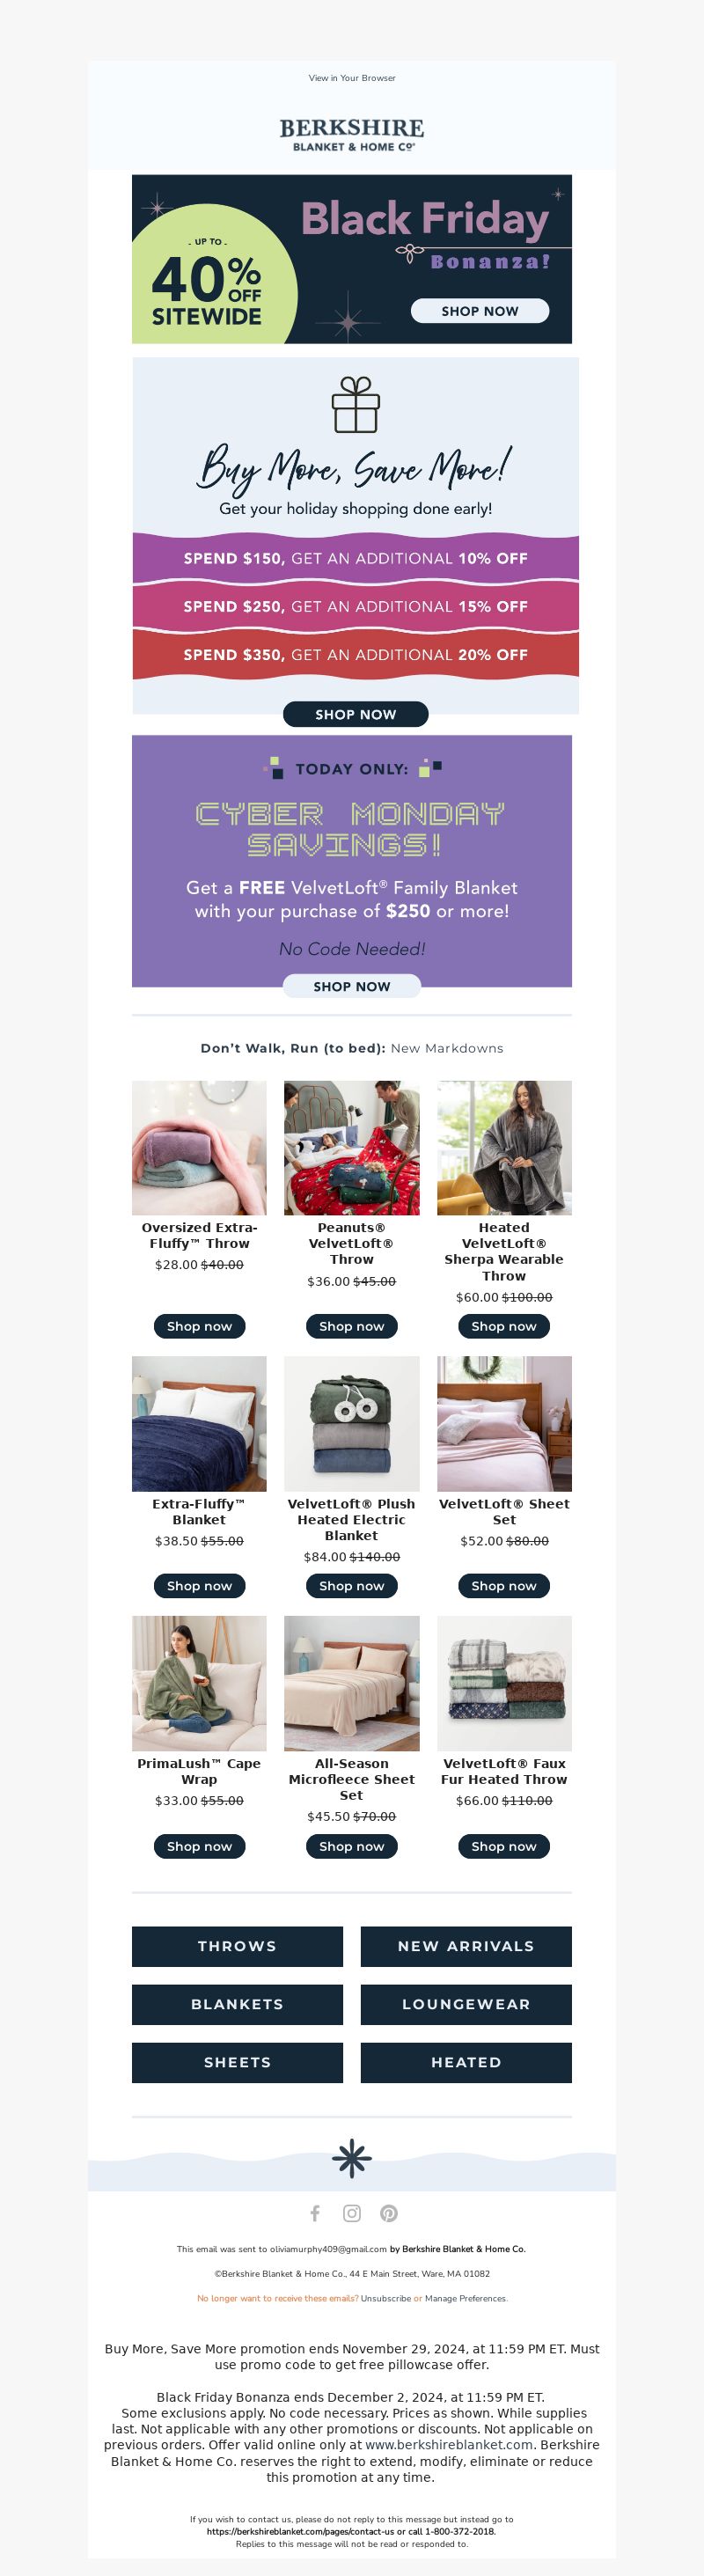Shop now for PrimaLush Cape Wrap
Screen dimensions: 704x2576
click(199, 1846)
